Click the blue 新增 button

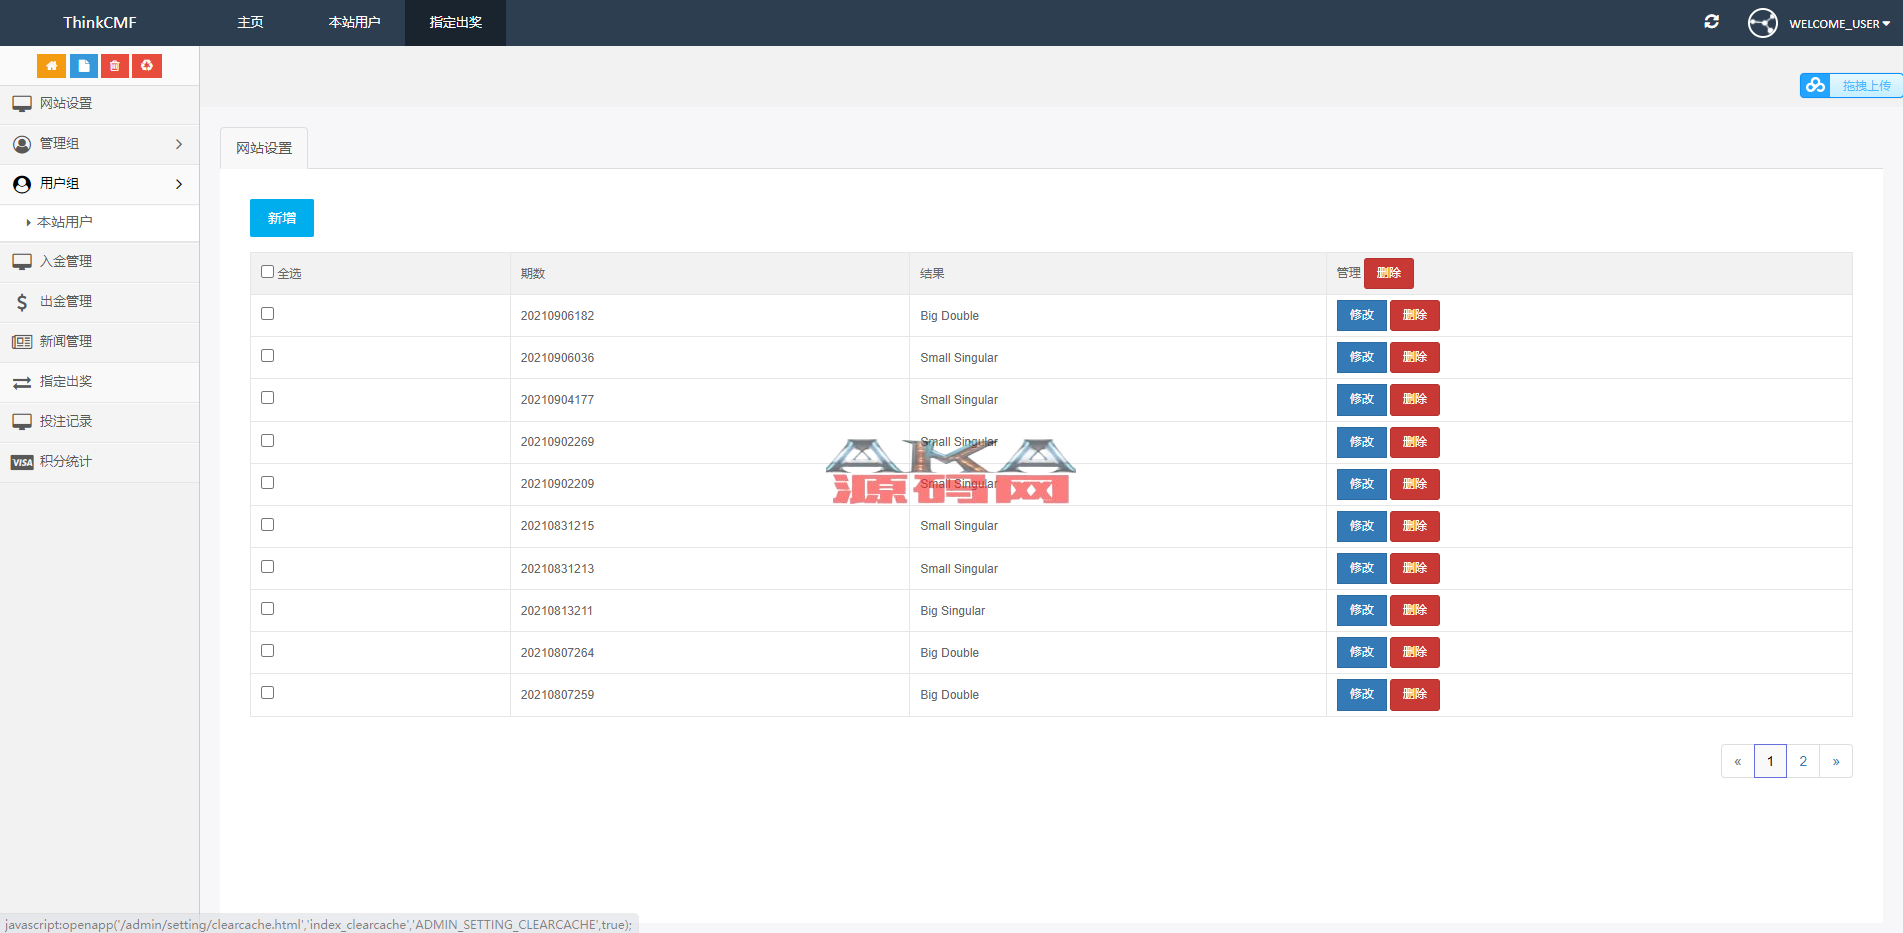pos(281,218)
